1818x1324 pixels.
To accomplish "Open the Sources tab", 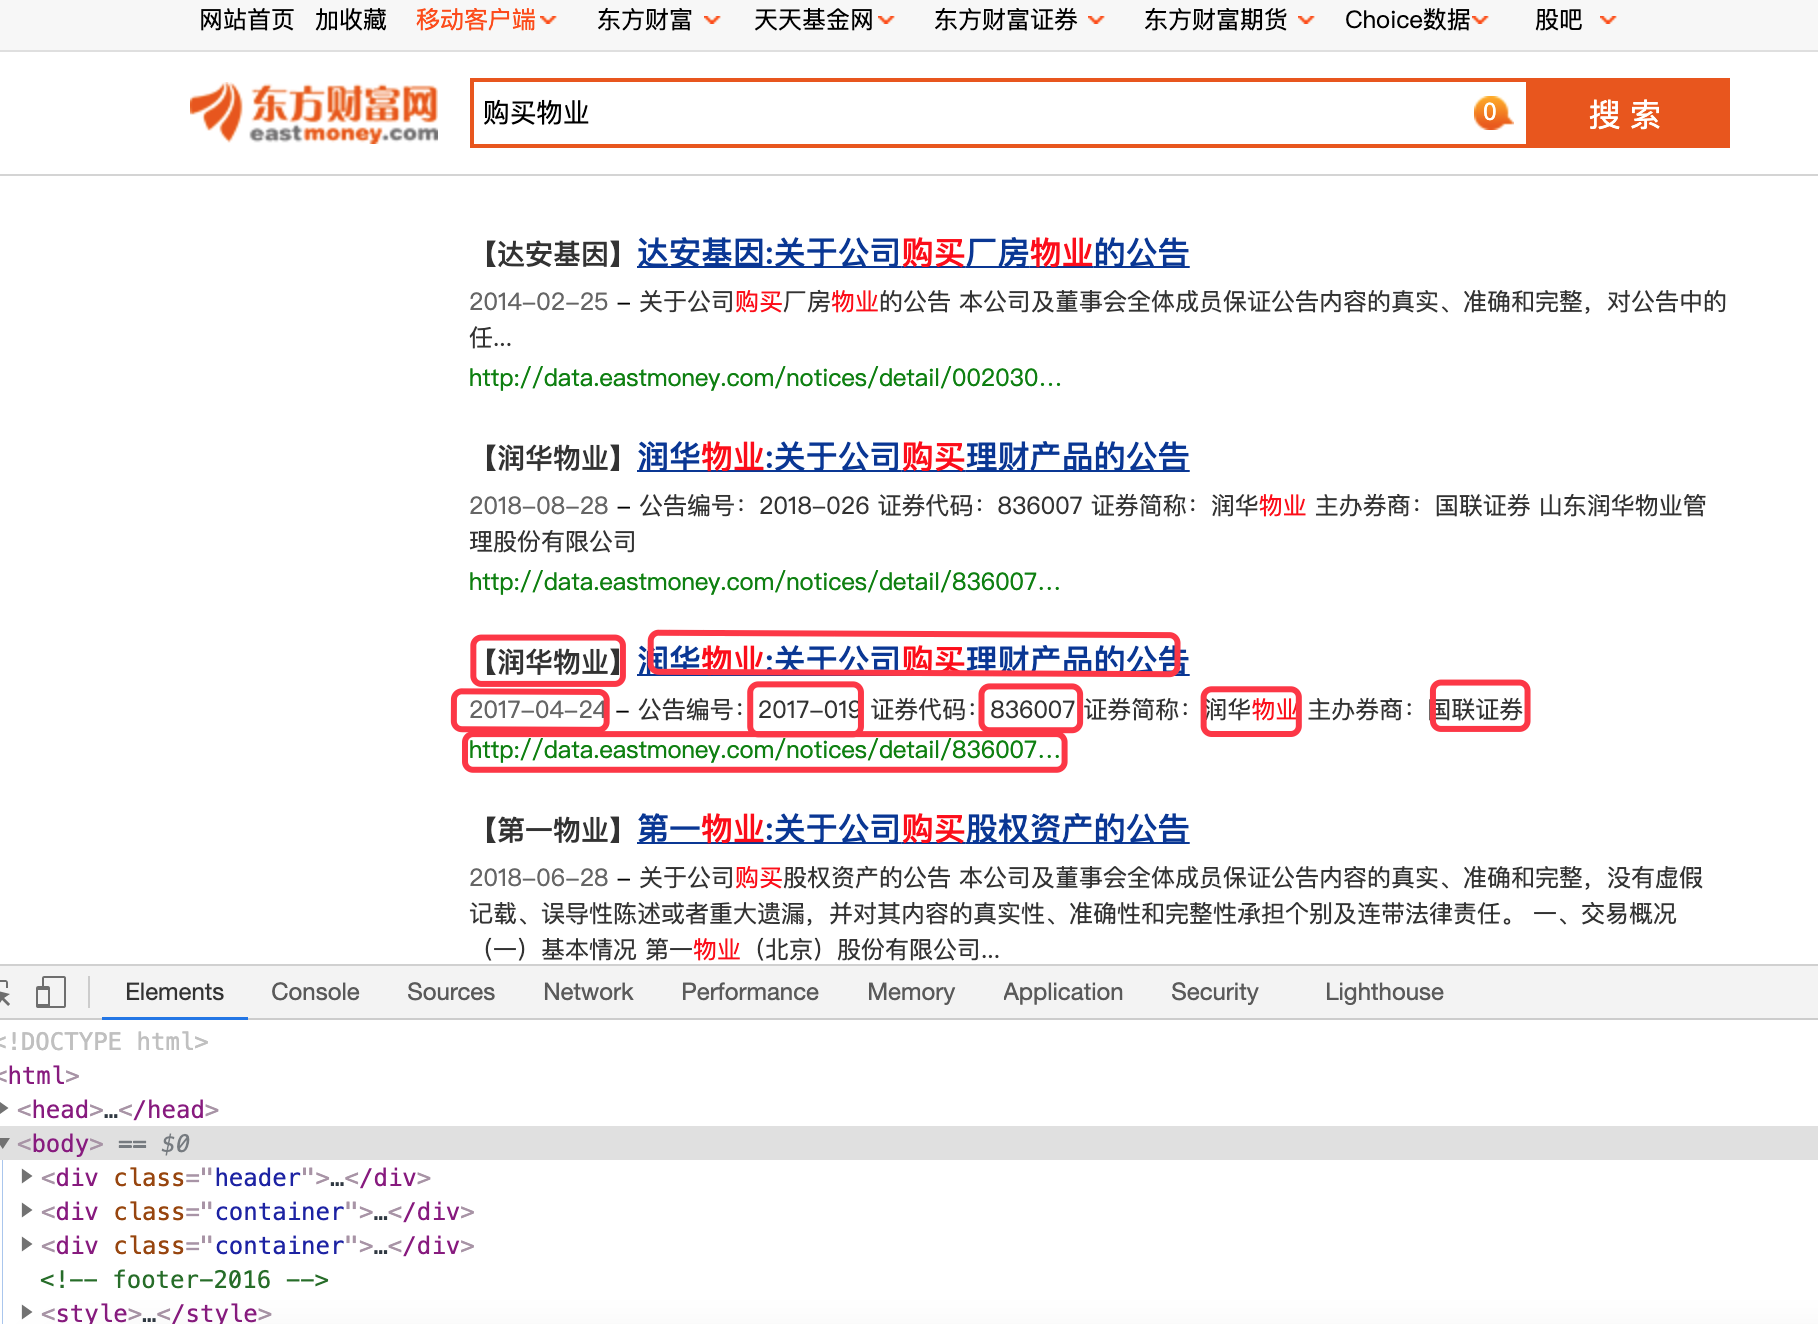I will point(451,992).
